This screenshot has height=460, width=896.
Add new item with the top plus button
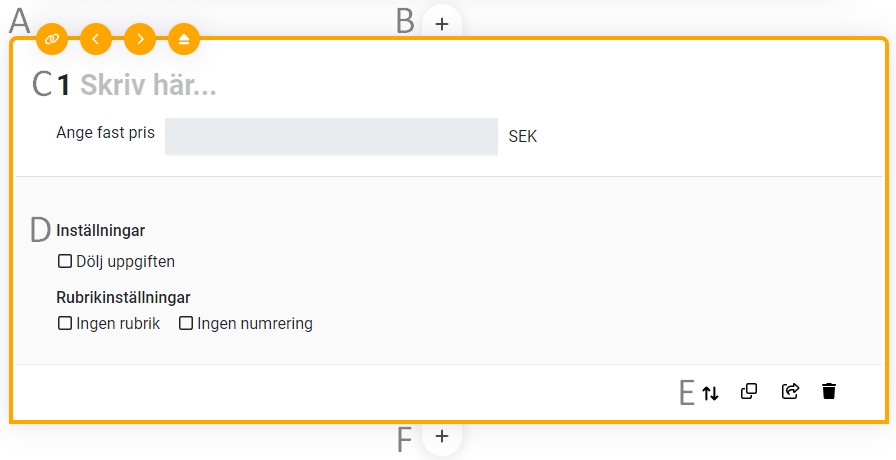pyautogui.click(x=442, y=22)
